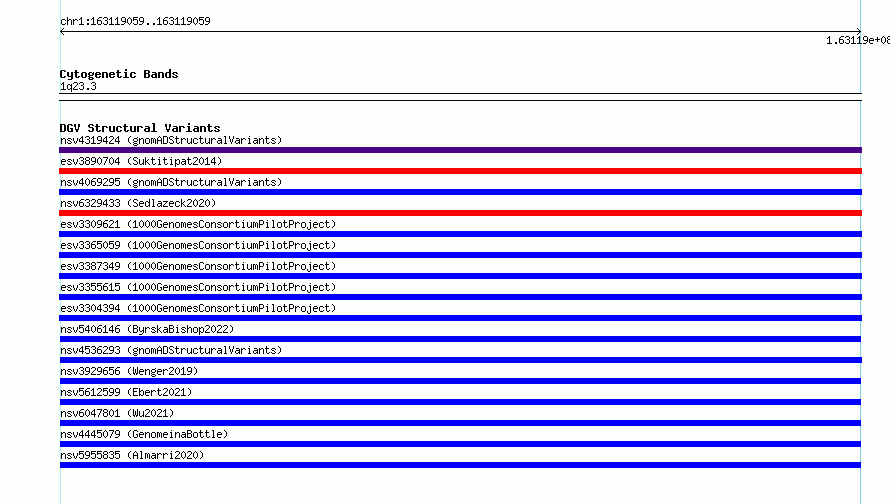Select the red bar under nsv6329433
The width and height of the screenshot is (890, 504).
(460, 213)
